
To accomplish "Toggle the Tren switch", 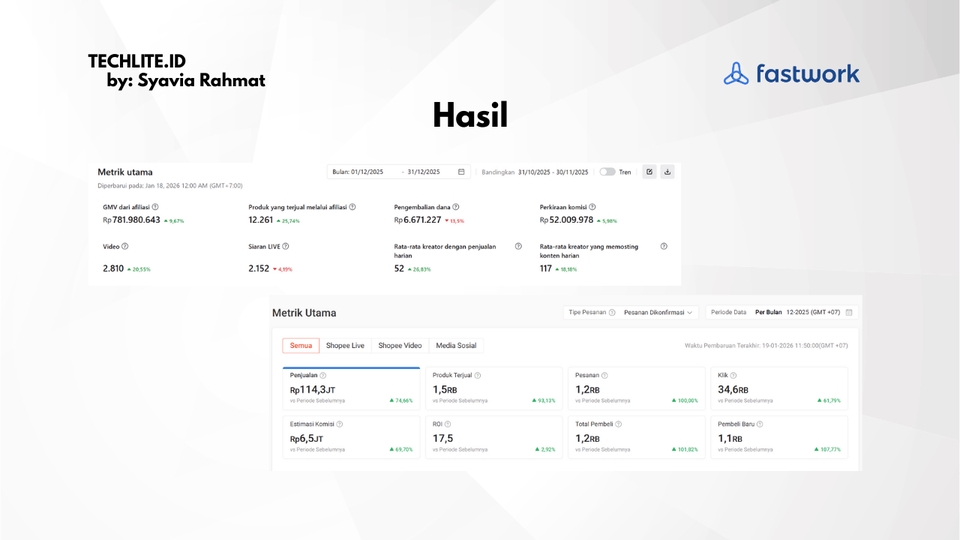I will [607, 172].
